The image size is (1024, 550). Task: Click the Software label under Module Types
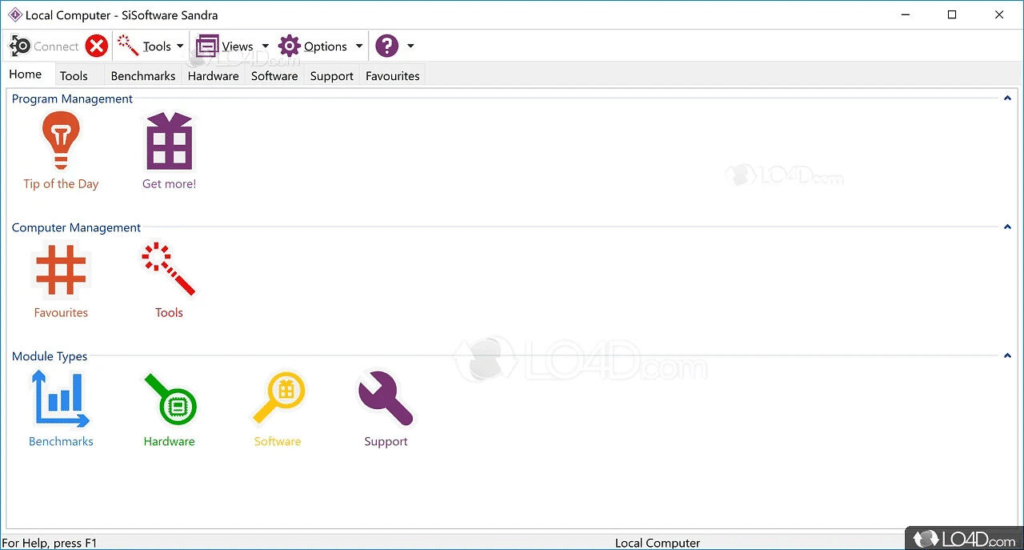click(x=278, y=441)
